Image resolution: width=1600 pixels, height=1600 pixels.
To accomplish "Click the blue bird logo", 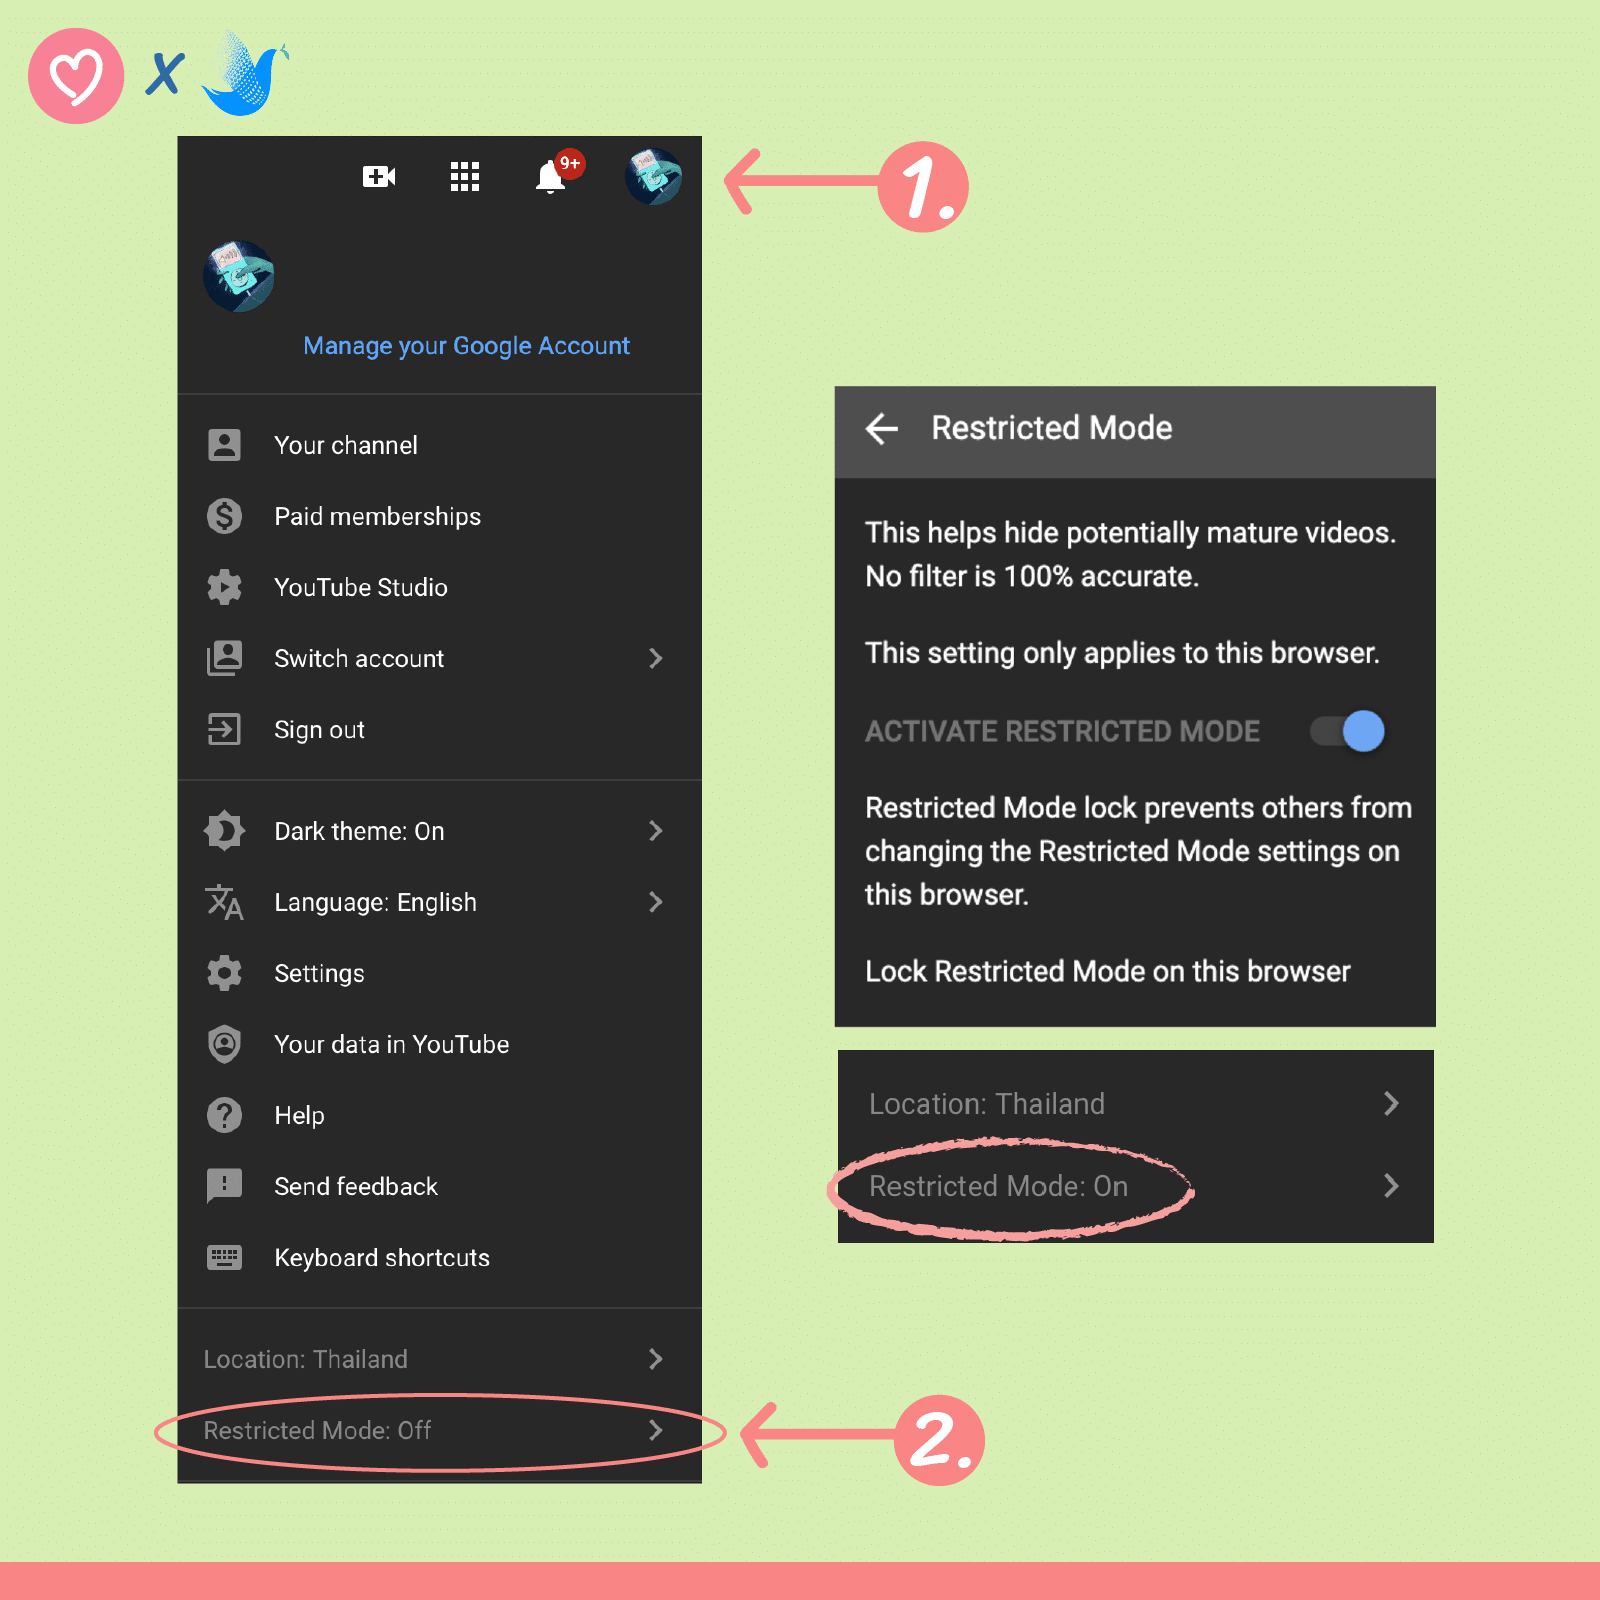I will pos(244,73).
